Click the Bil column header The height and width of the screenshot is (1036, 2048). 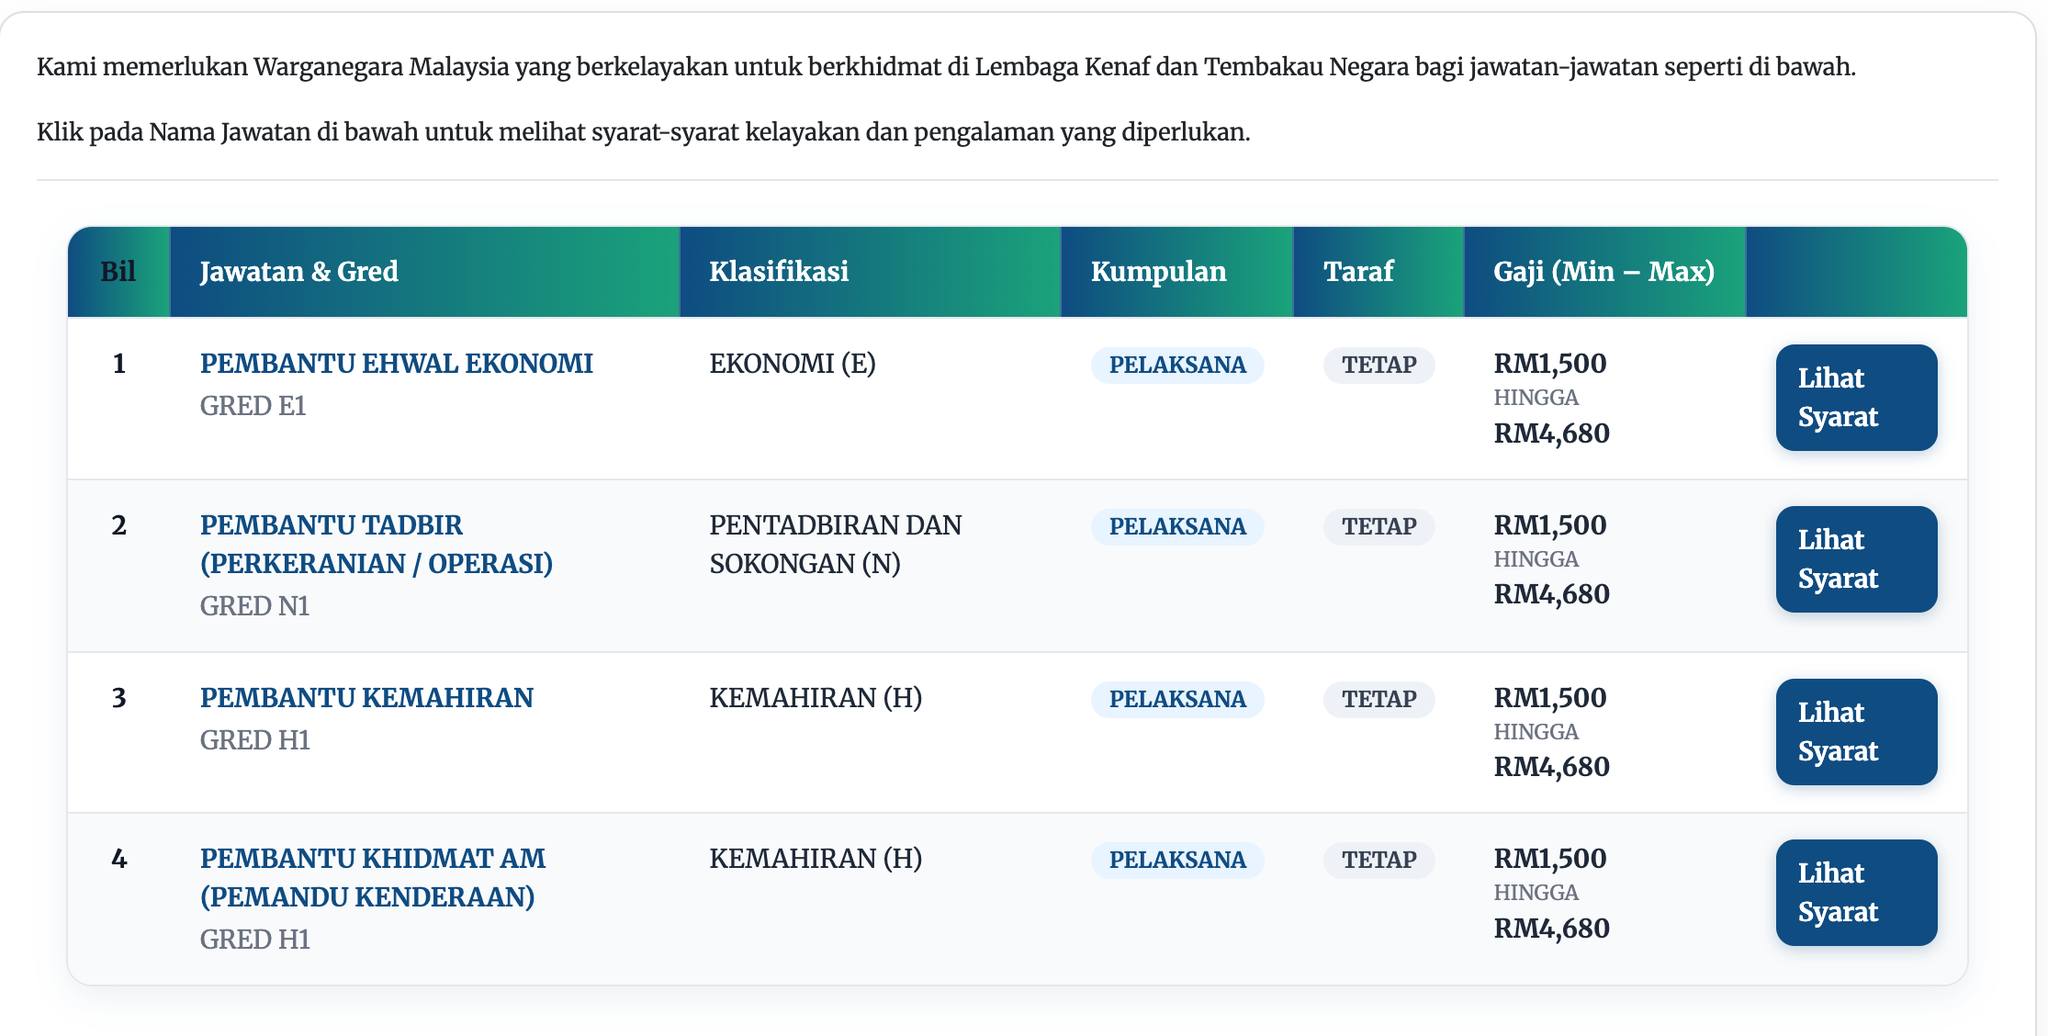118,271
